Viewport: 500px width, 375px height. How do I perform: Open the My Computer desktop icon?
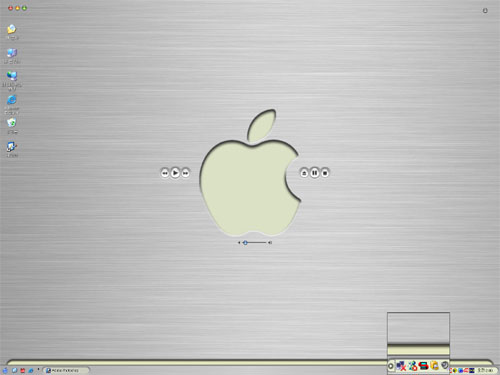pos(12,53)
